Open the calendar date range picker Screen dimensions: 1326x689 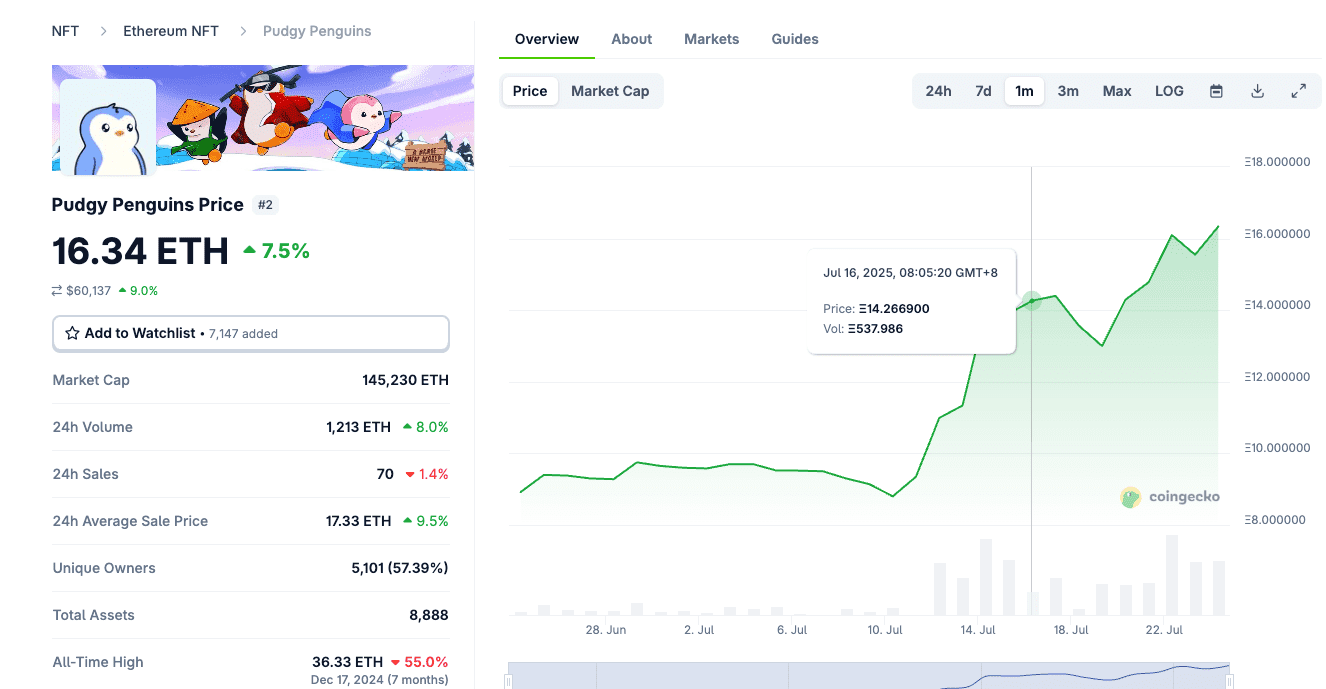tap(1216, 91)
